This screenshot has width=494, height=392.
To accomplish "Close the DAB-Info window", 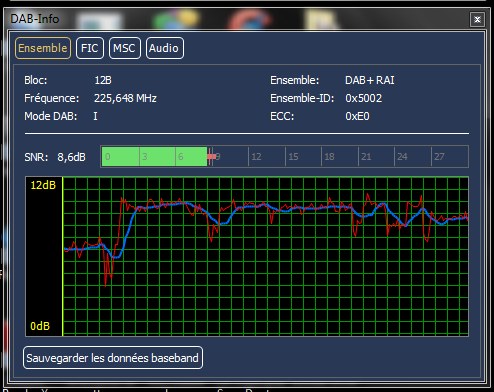I will (477, 19).
